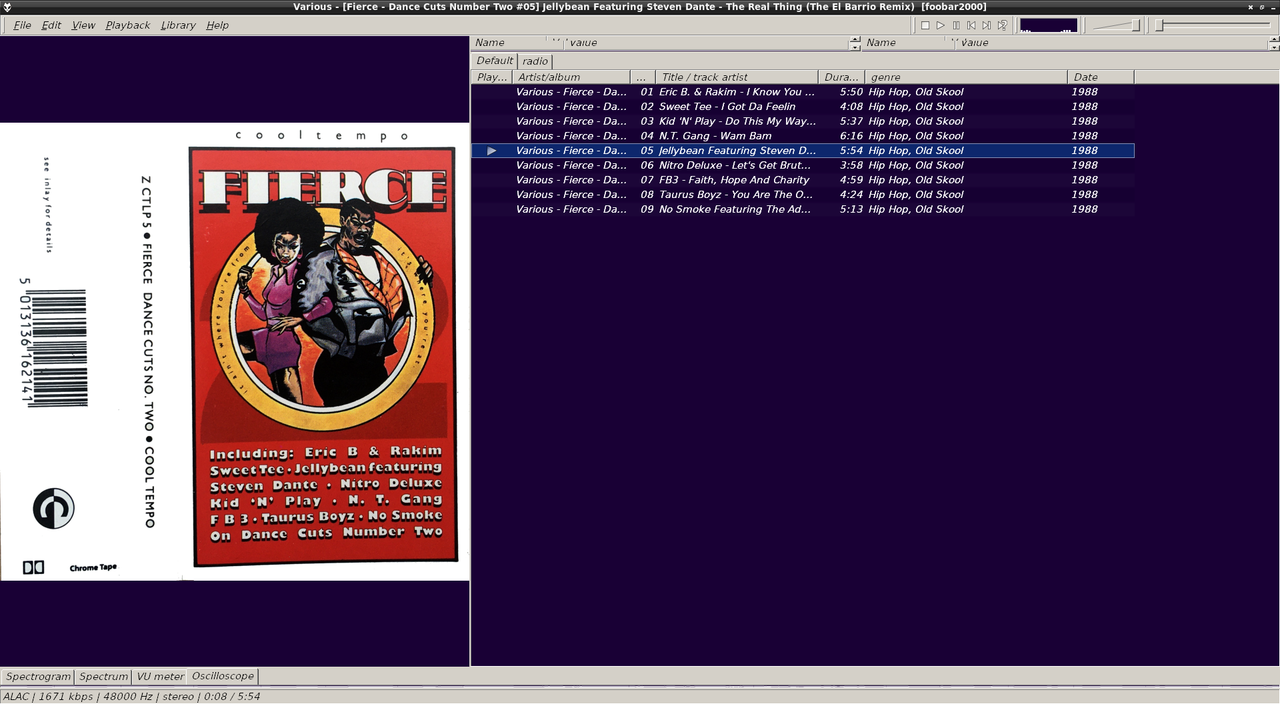Screen dimensions: 1280x704
Task: Click the 6:16 duration of track 04
Action: pyautogui.click(x=851, y=136)
